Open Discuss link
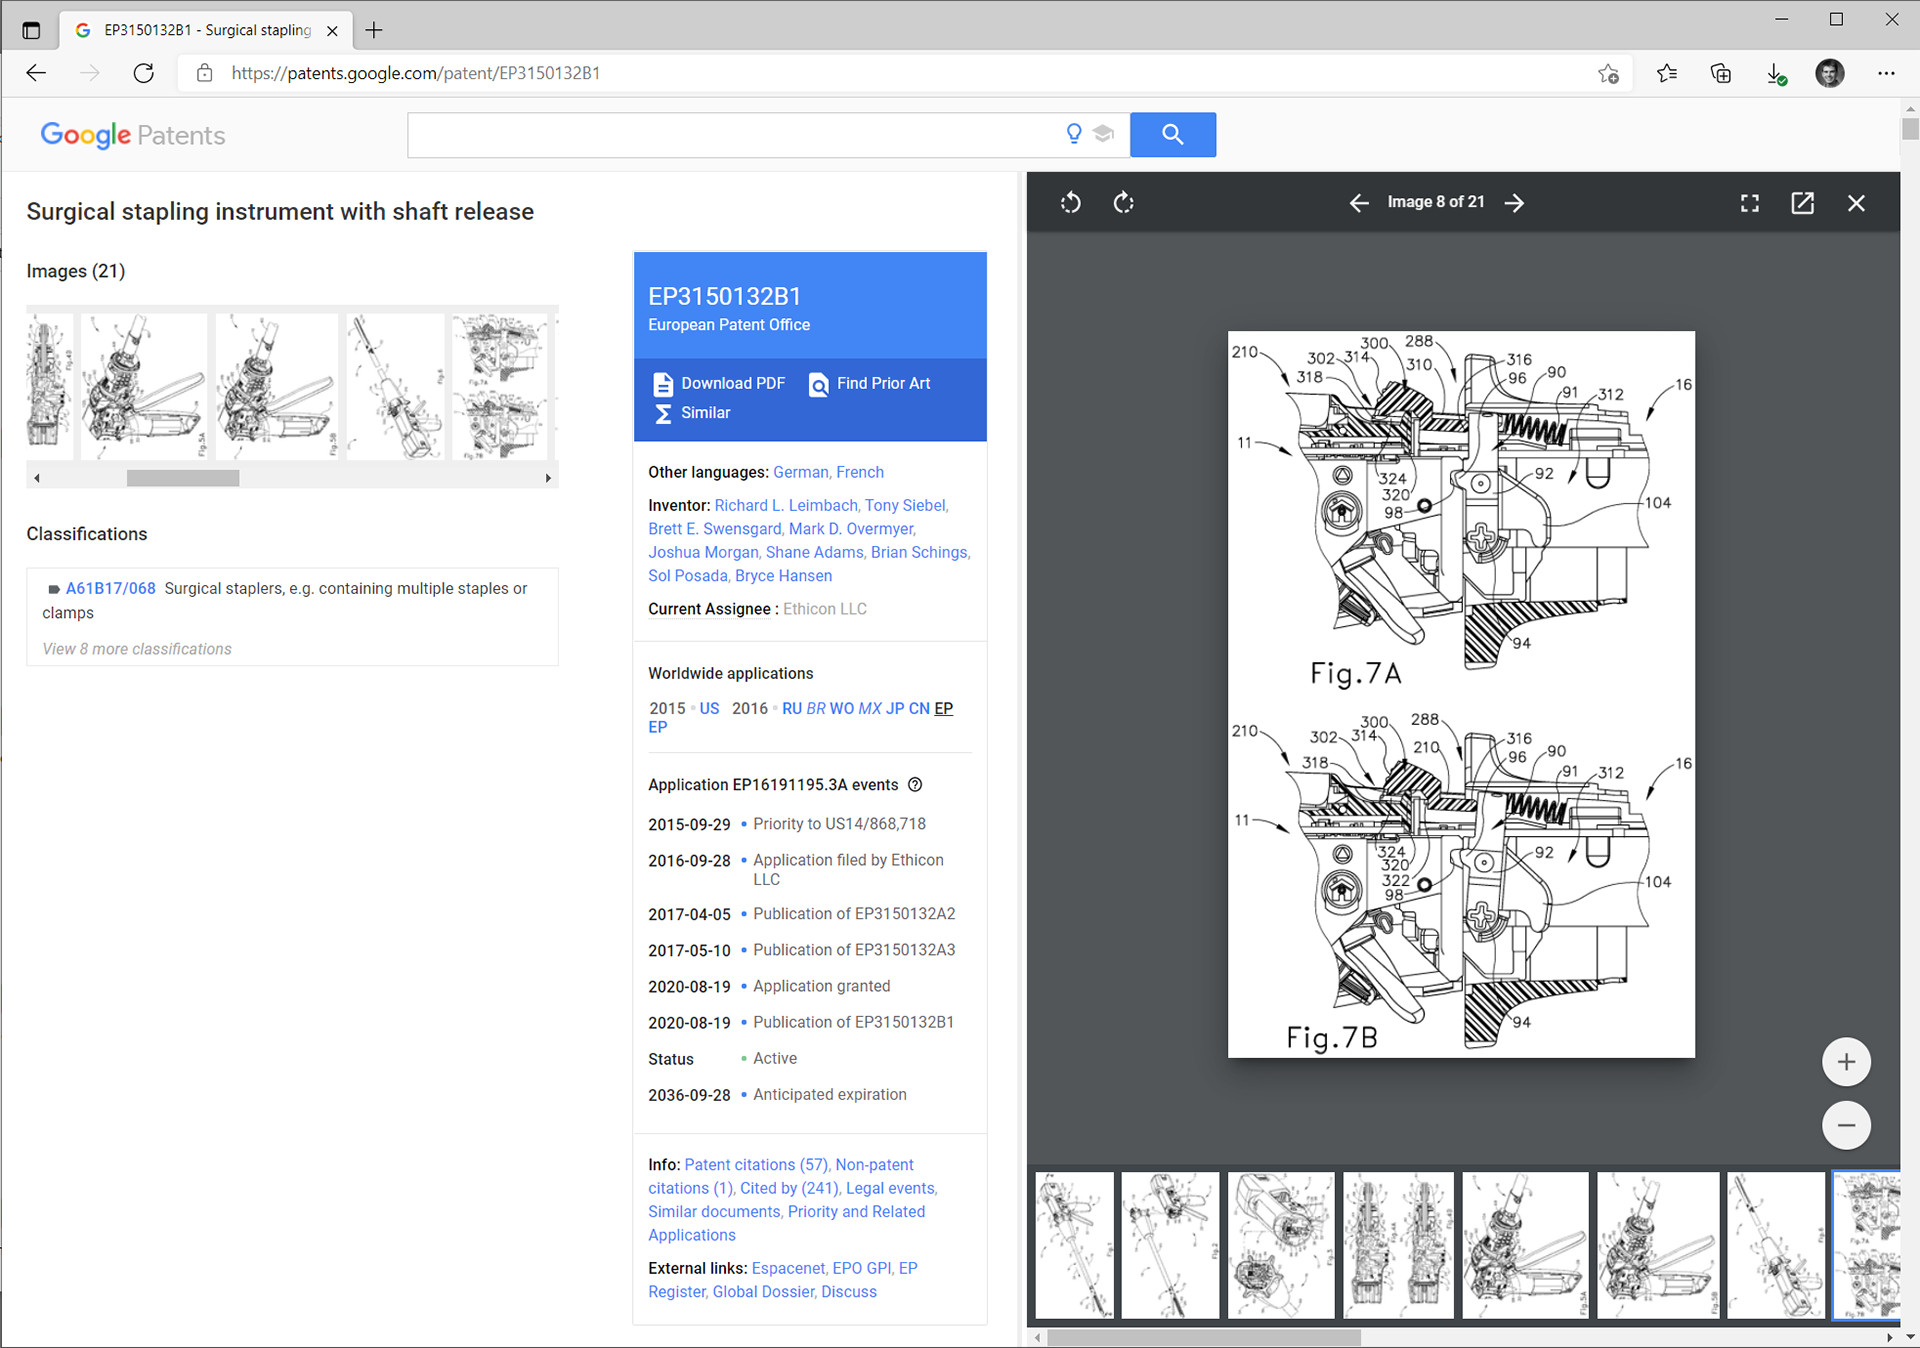1920x1348 pixels. (849, 1292)
